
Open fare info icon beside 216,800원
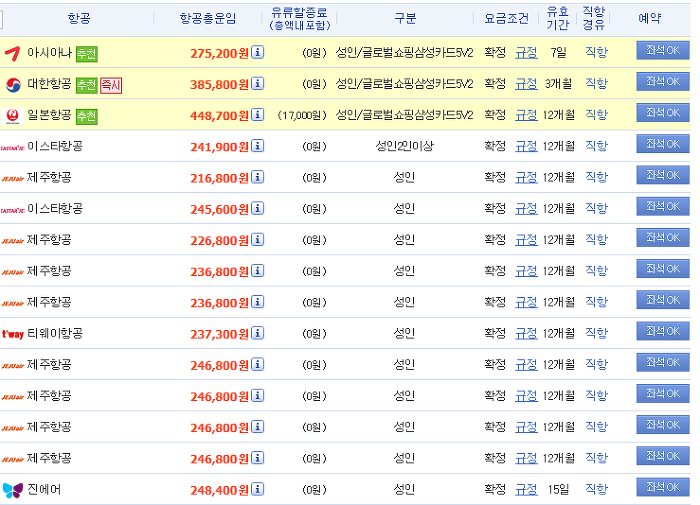258,177
